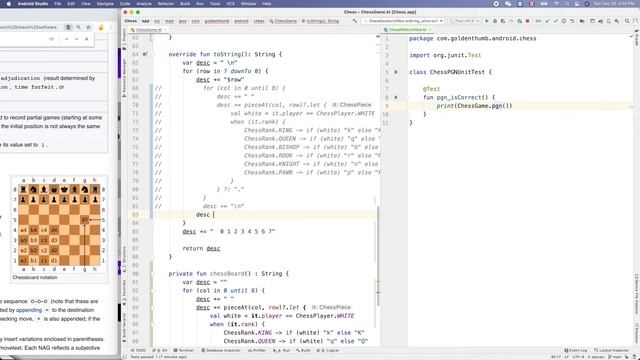Click chessboard notation image in browser
Screen dimensions: 640x360
[x=59, y=225]
